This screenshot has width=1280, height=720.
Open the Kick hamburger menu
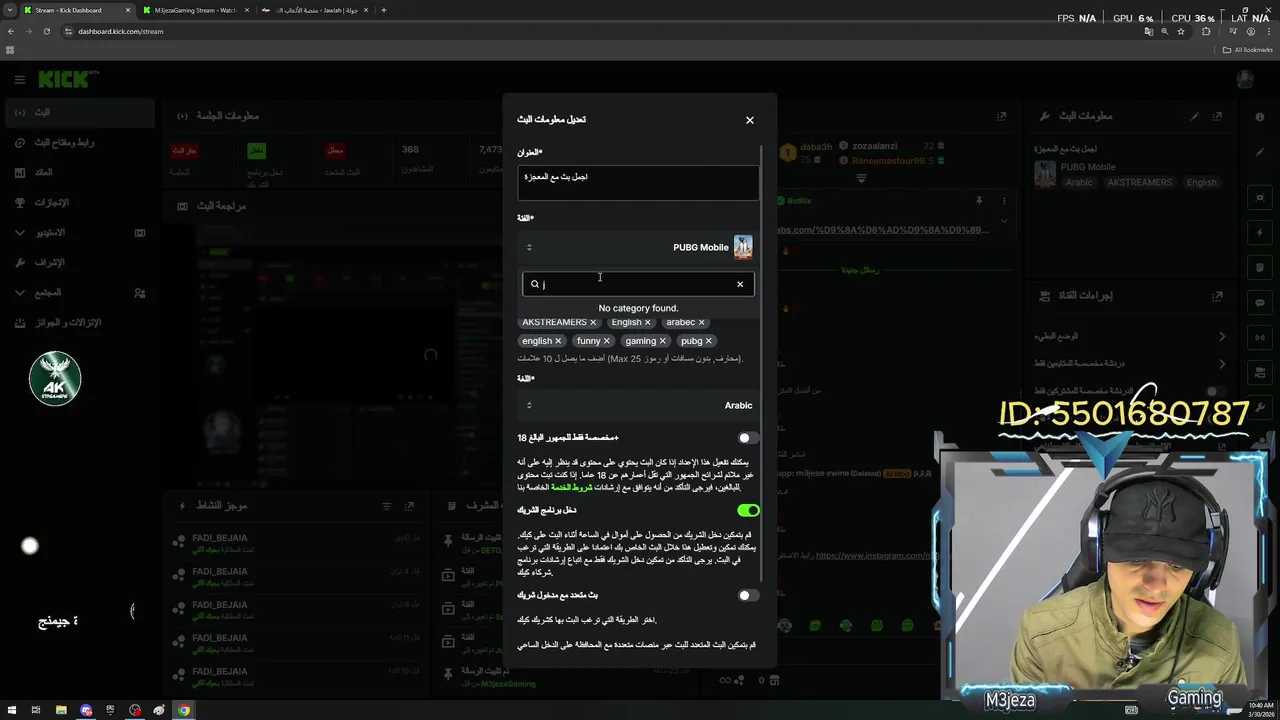pyautogui.click(x=19, y=79)
